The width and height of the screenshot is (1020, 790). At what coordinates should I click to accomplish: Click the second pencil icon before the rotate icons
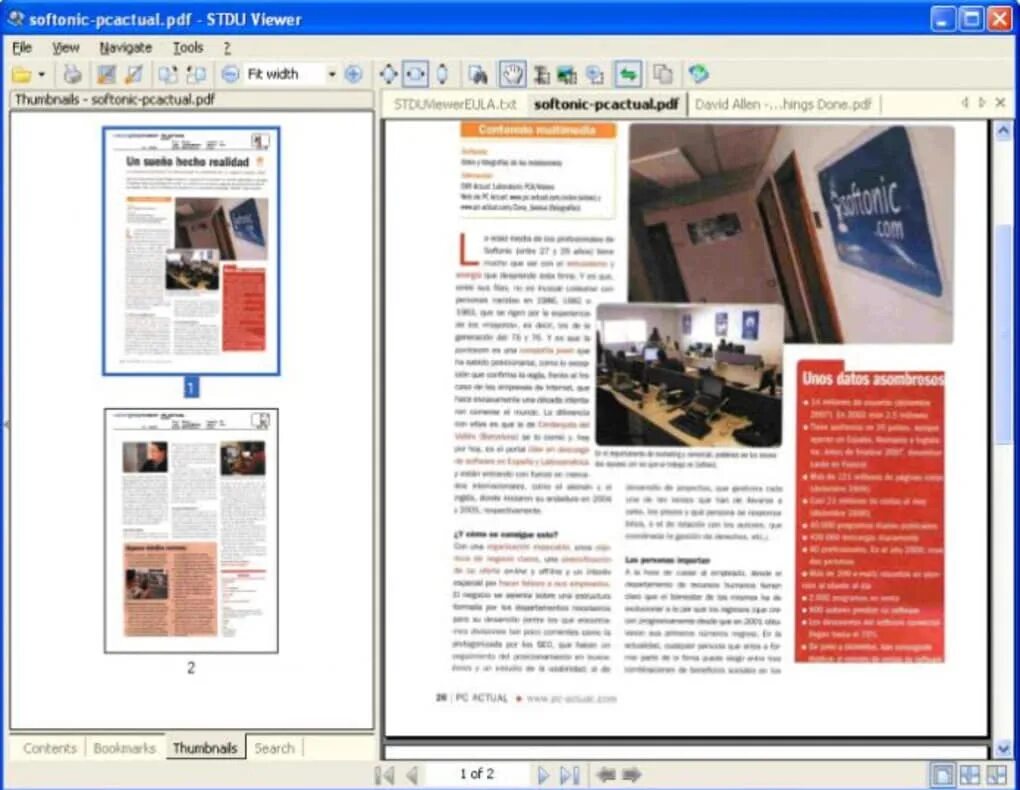[134, 75]
